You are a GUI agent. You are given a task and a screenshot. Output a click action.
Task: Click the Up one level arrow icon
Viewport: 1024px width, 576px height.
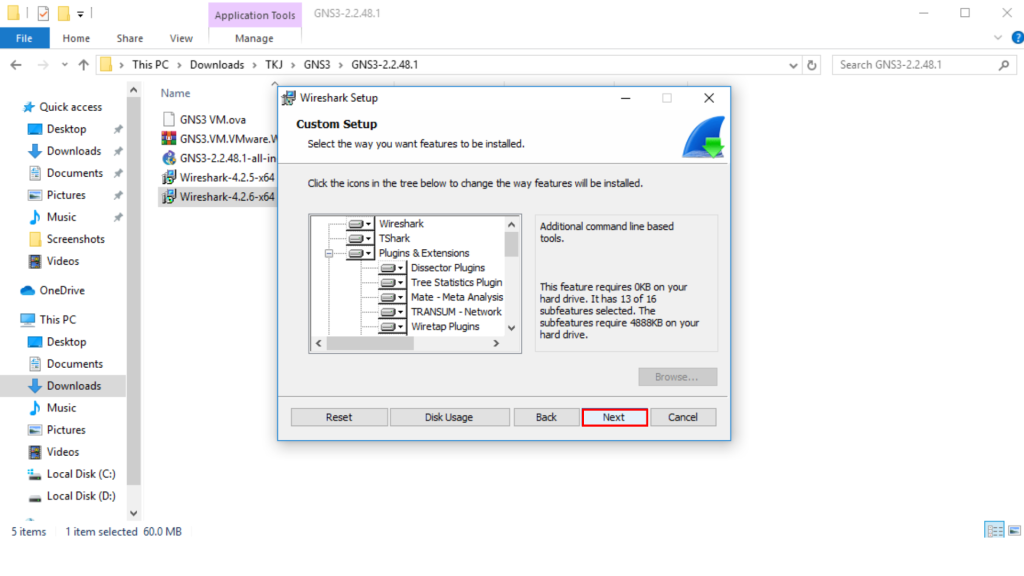tap(83, 65)
